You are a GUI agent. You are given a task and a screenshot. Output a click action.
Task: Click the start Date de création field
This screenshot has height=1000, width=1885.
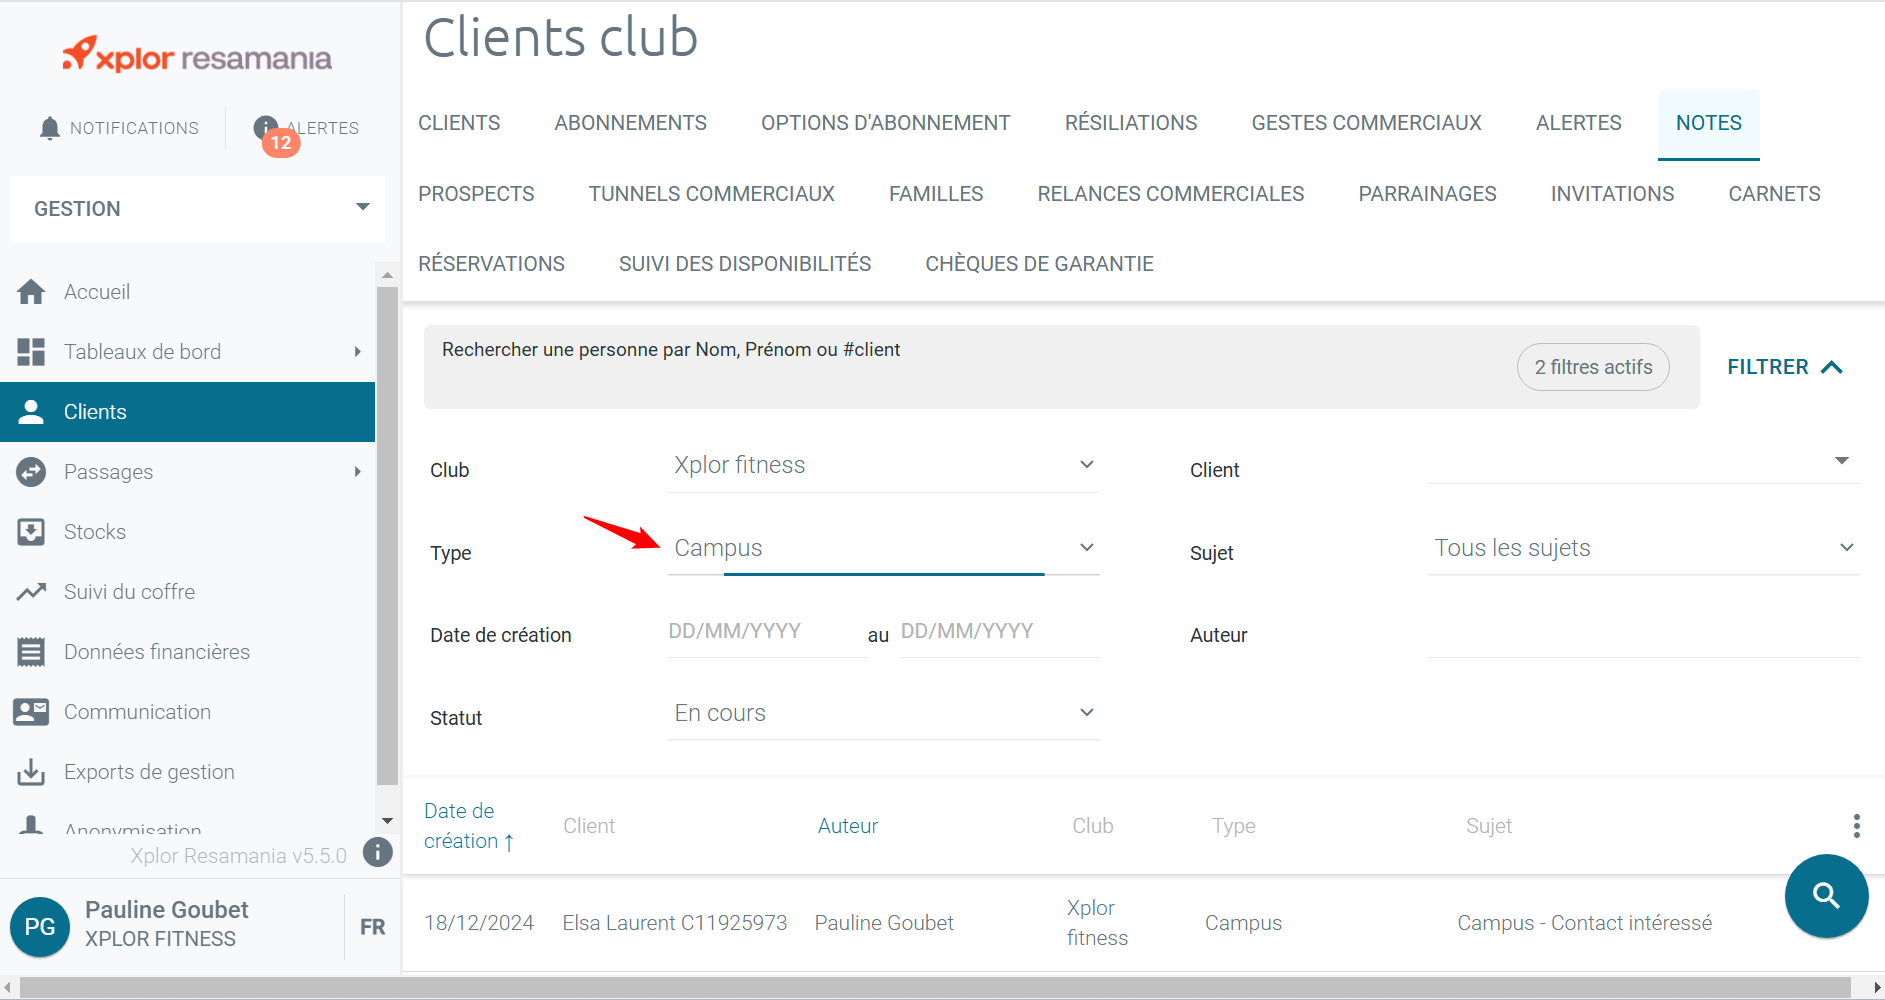765,632
